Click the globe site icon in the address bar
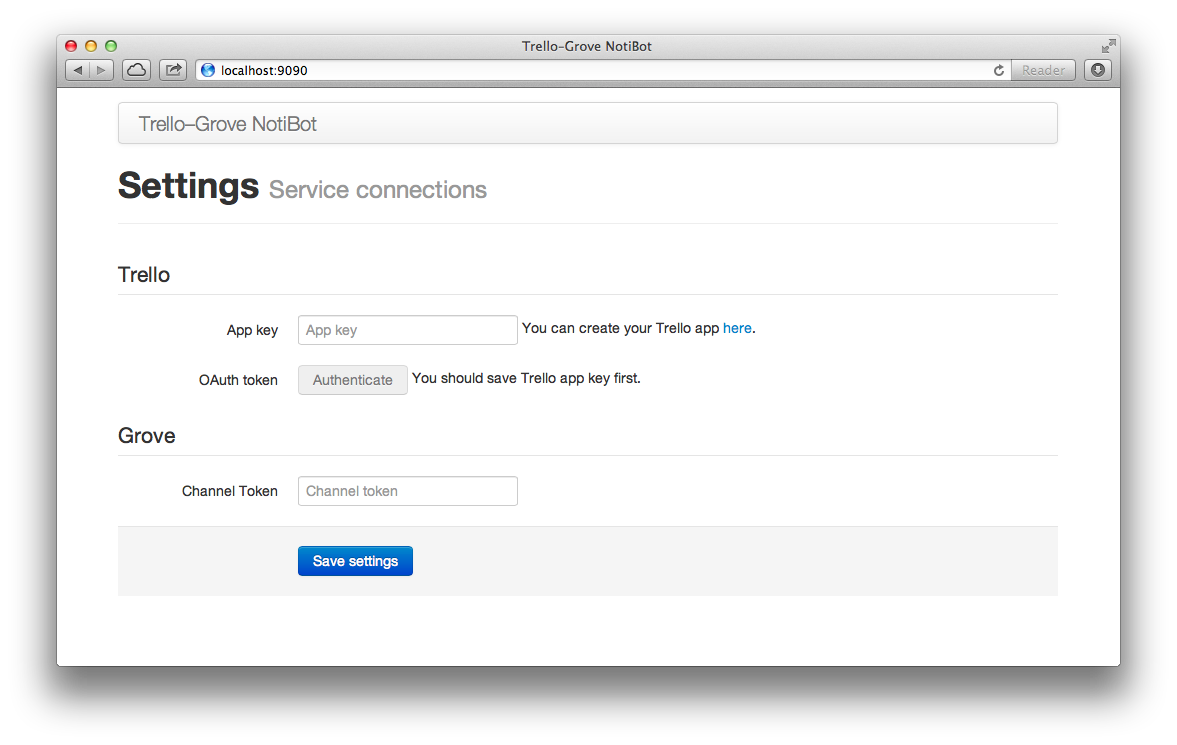The image size is (1177, 745). pyautogui.click(x=208, y=70)
